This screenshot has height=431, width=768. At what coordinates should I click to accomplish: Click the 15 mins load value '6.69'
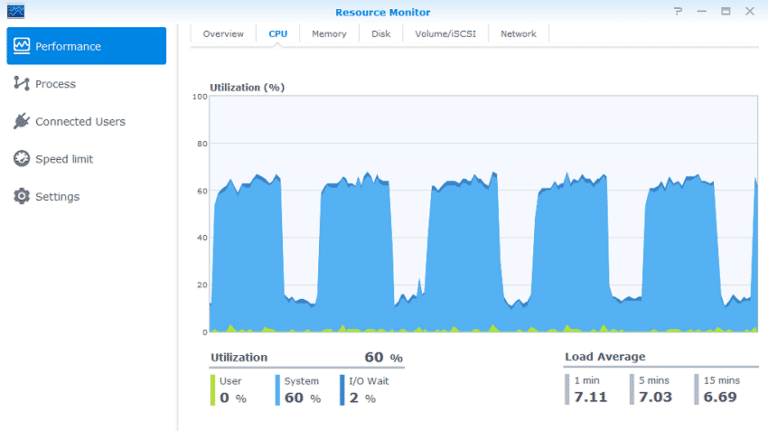coord(720,397)
